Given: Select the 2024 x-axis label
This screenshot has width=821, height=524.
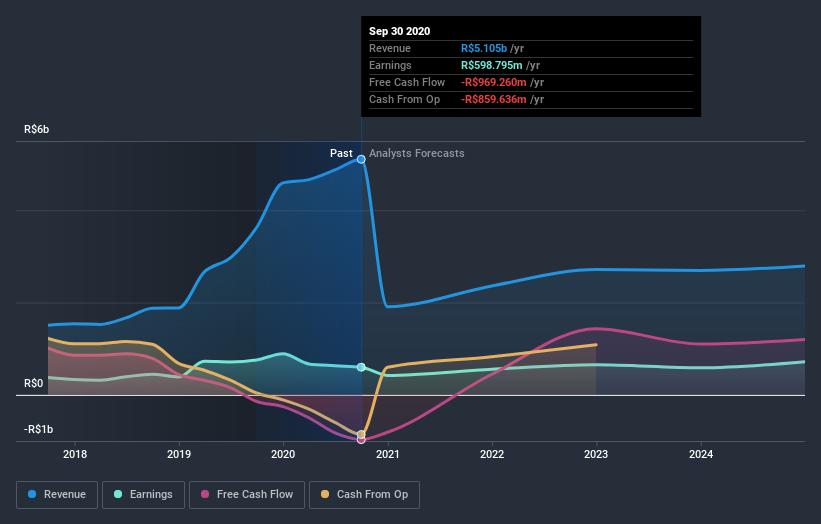Looking at the screenshot, I should point(701,454).
